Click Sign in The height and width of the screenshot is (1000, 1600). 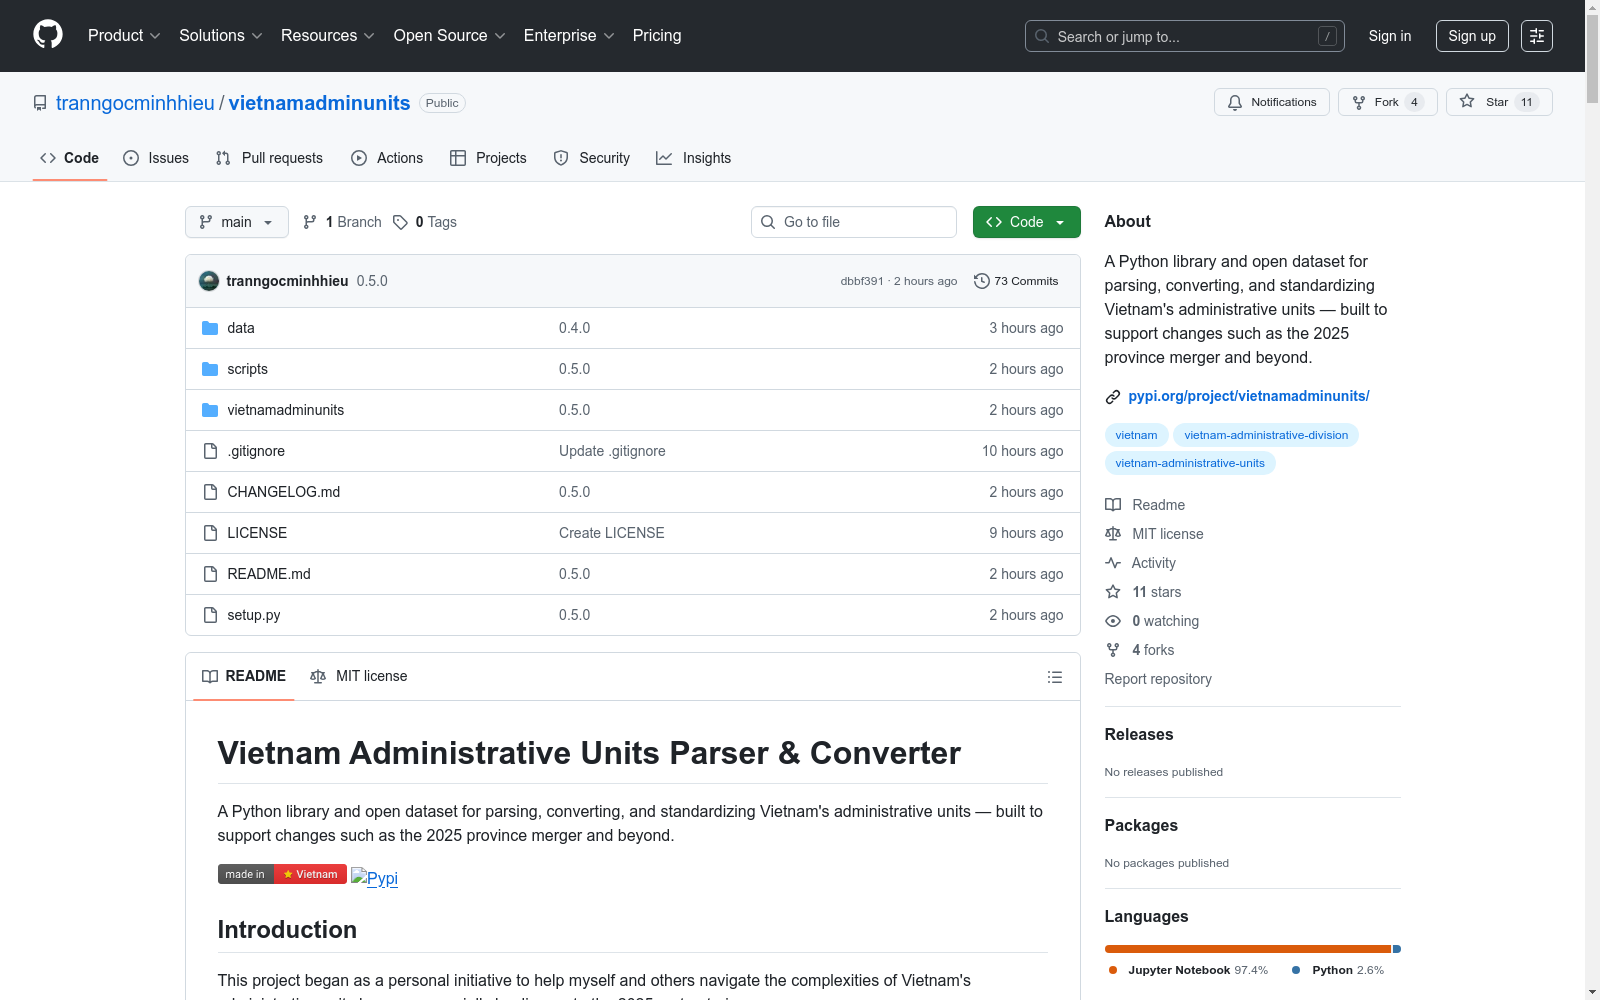pos(1390,36)
